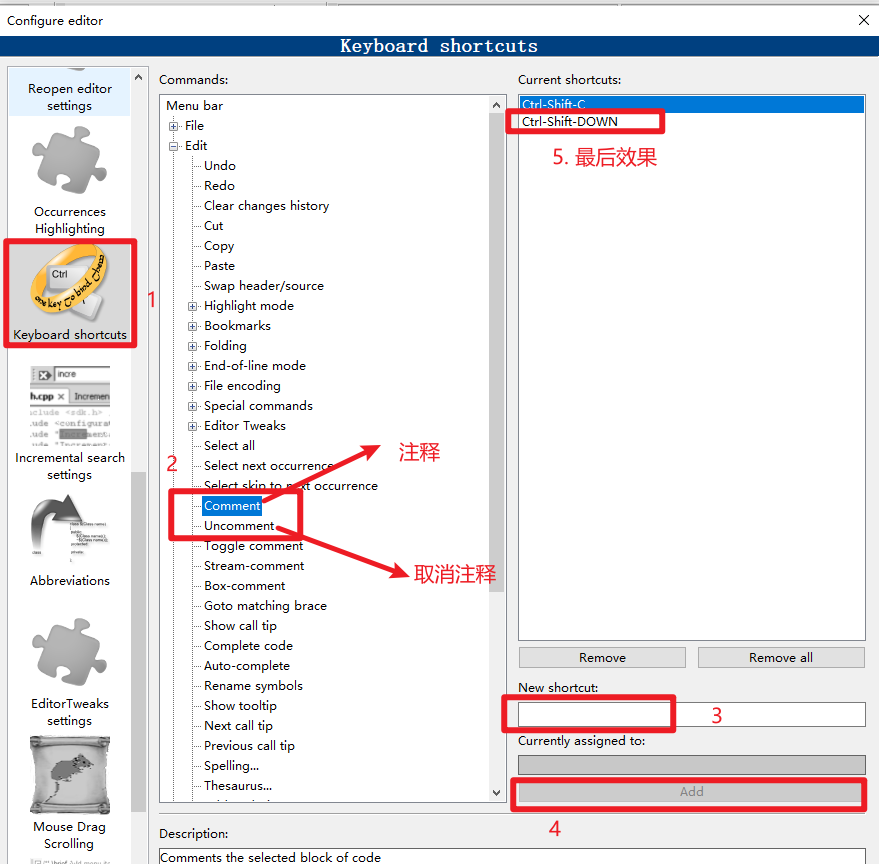Select Goto matching brace command
The height and width of the screenshot is (864, 879).
click(x=265, y=606)
